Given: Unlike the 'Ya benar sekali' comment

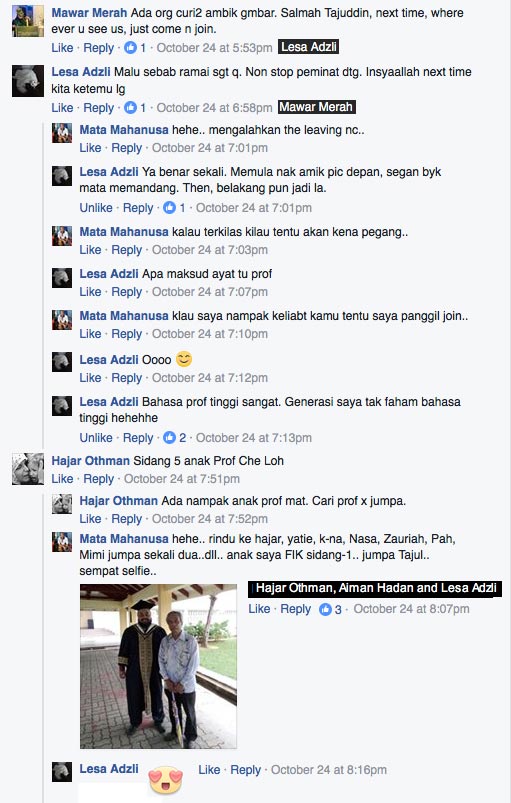Looking at the screenshot, I should tap(96, 208).
